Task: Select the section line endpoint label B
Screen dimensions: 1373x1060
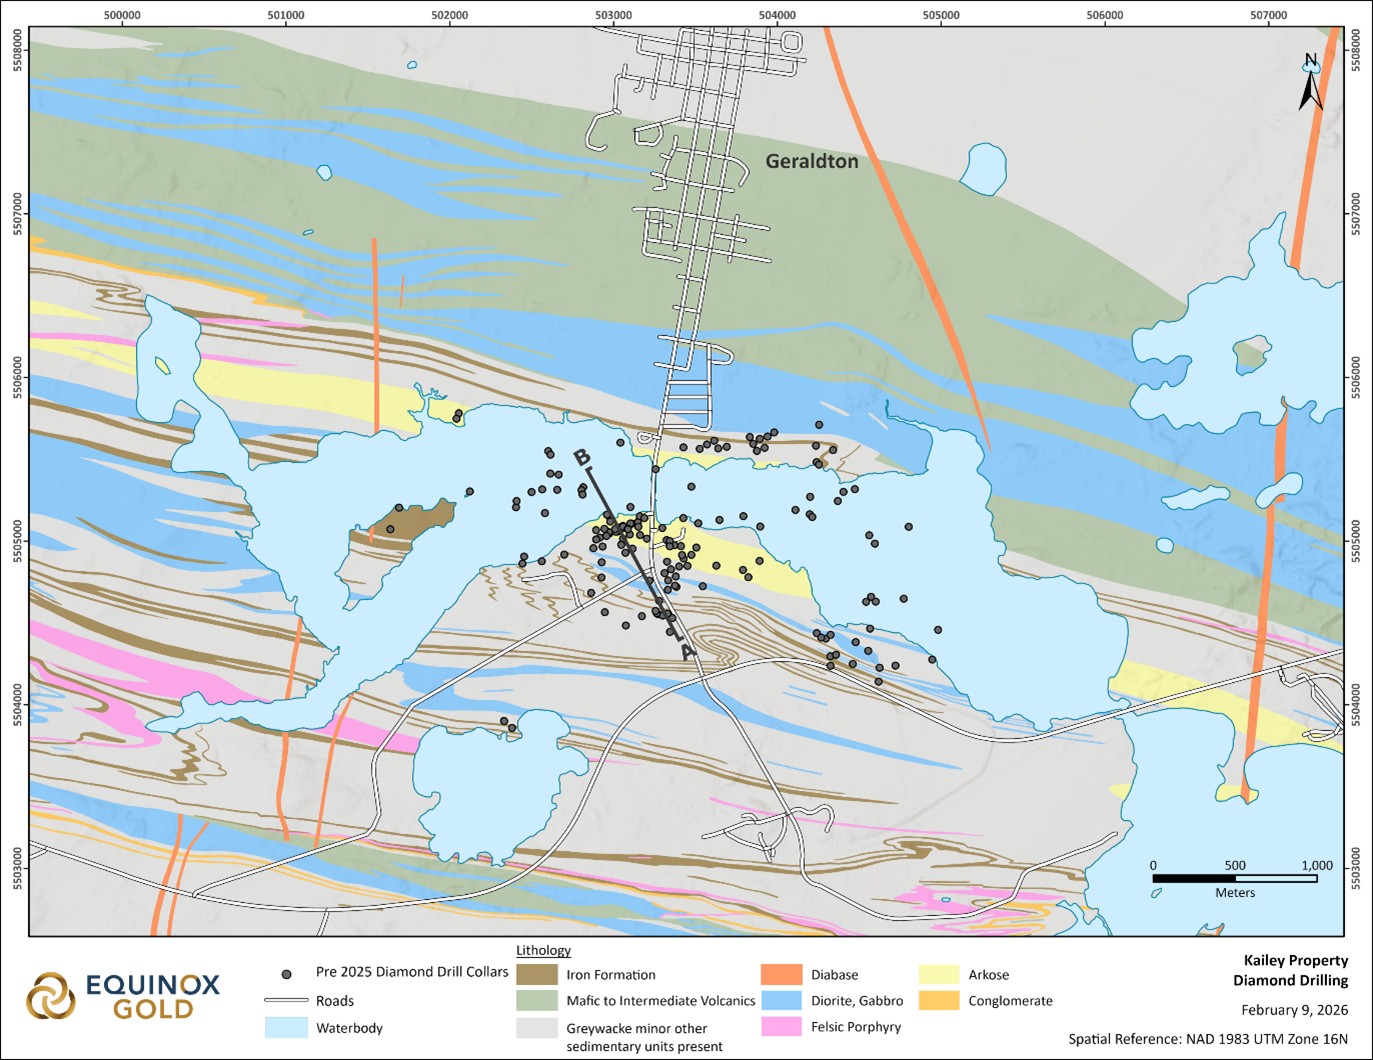Action: [582, 458]
